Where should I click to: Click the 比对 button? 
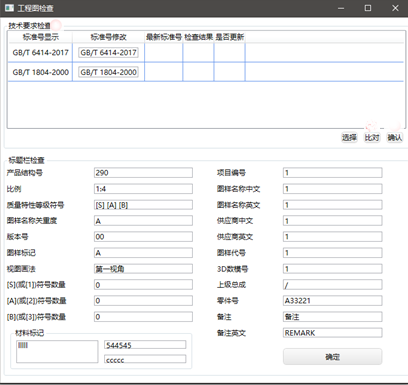pyautogui.click(x=372, y=137)
